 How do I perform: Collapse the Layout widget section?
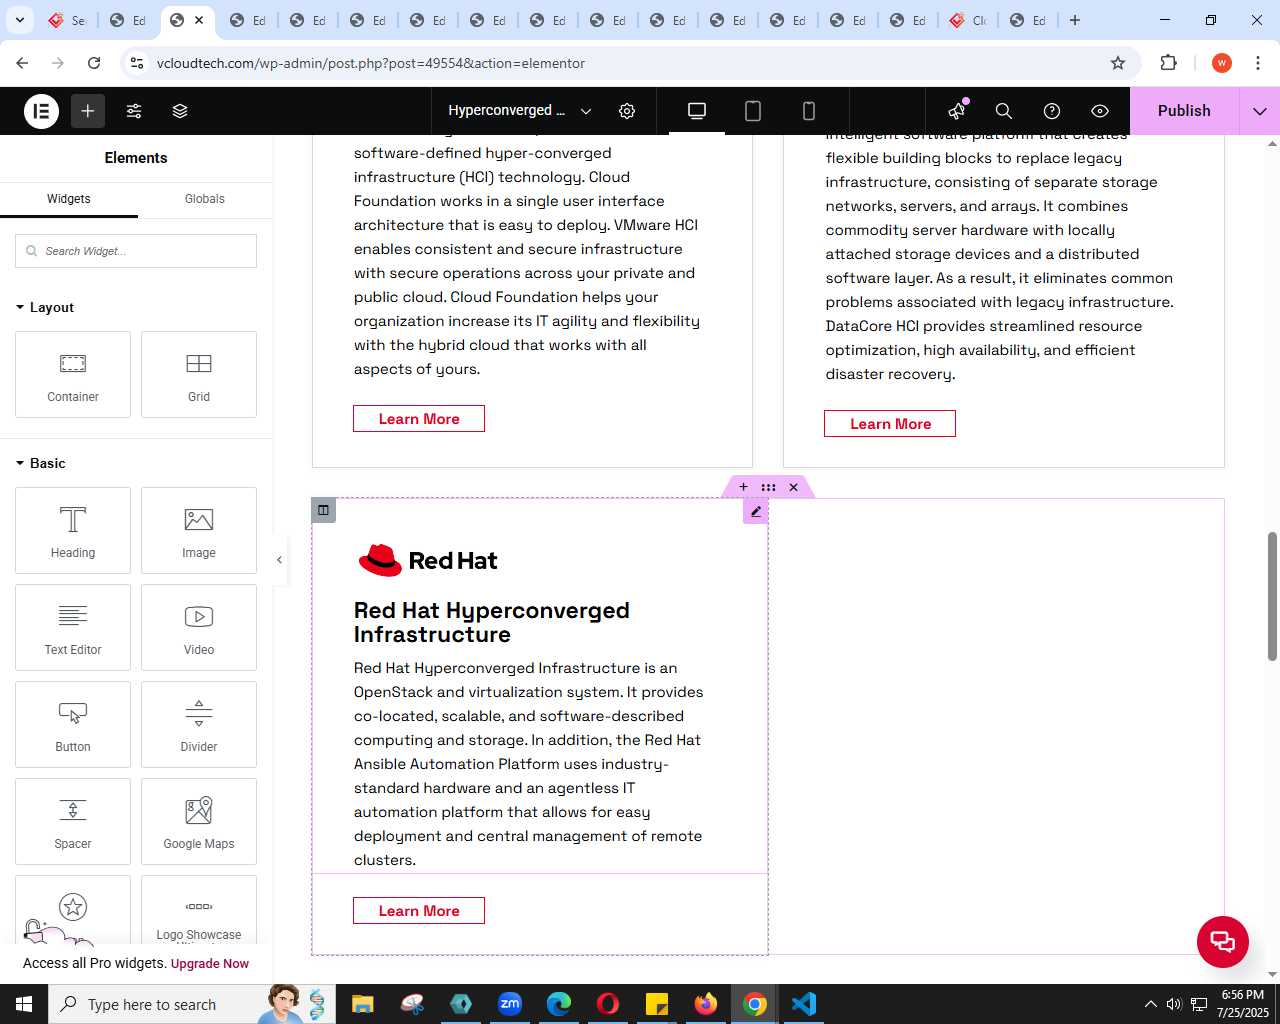(45, 307)
